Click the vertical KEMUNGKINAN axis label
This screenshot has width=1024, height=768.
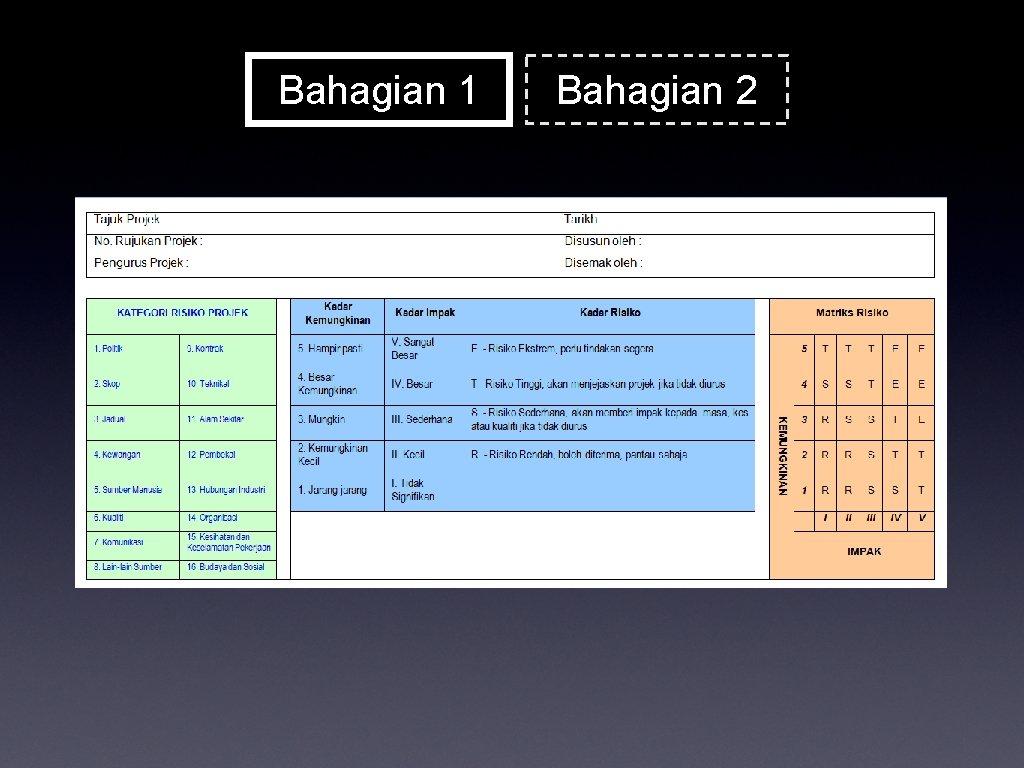point(782,456)
